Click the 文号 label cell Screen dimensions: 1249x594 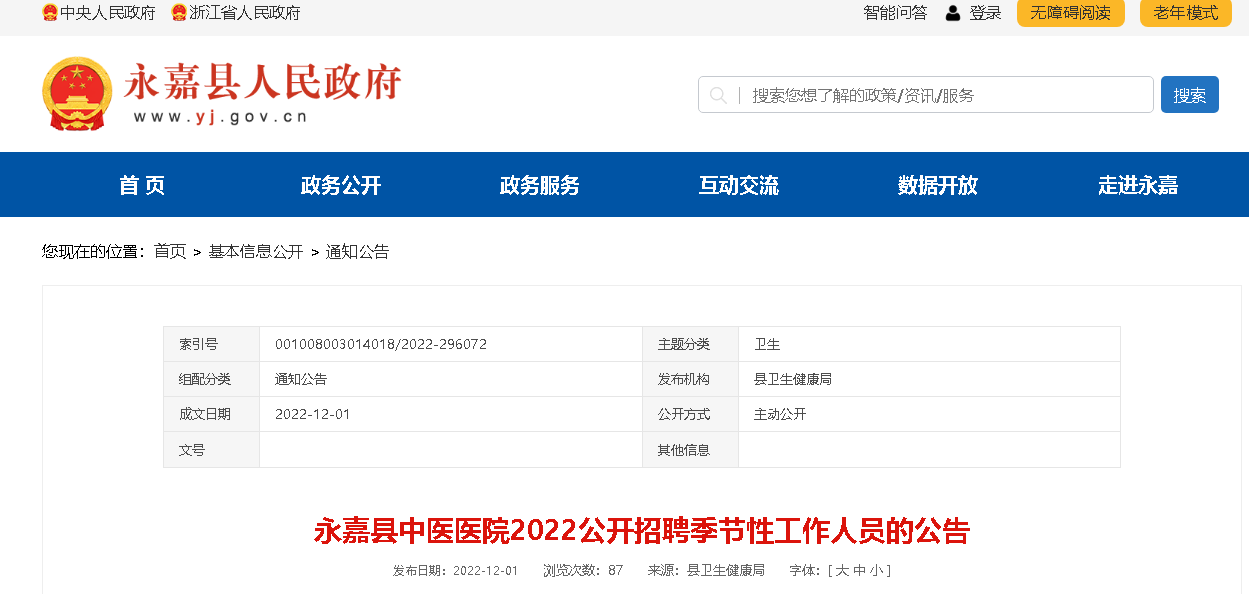[211, 449]
